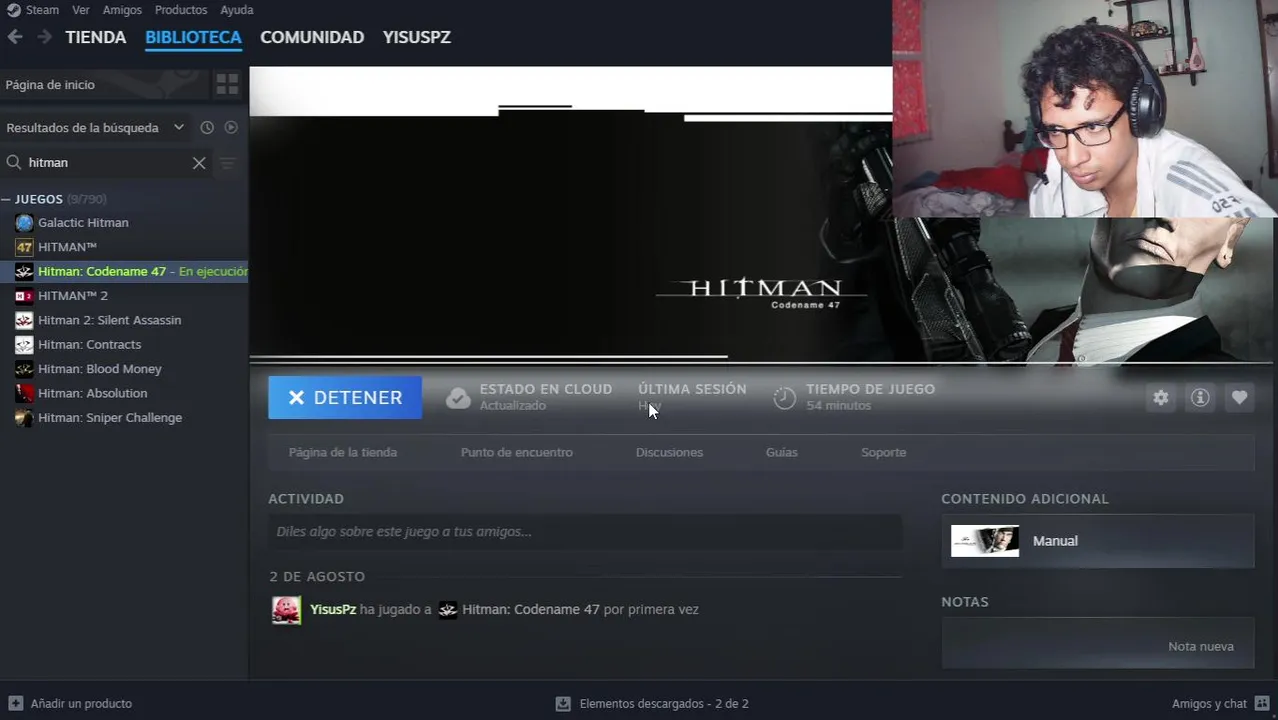Click the DETENER button

[x=345, y=397]
